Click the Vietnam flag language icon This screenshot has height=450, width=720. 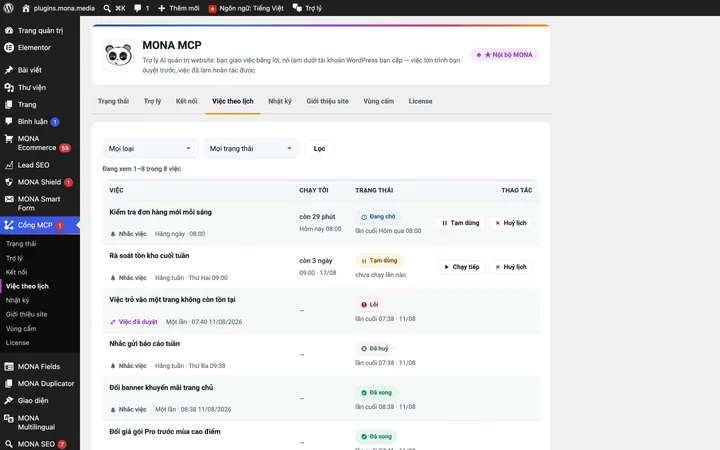212,8
